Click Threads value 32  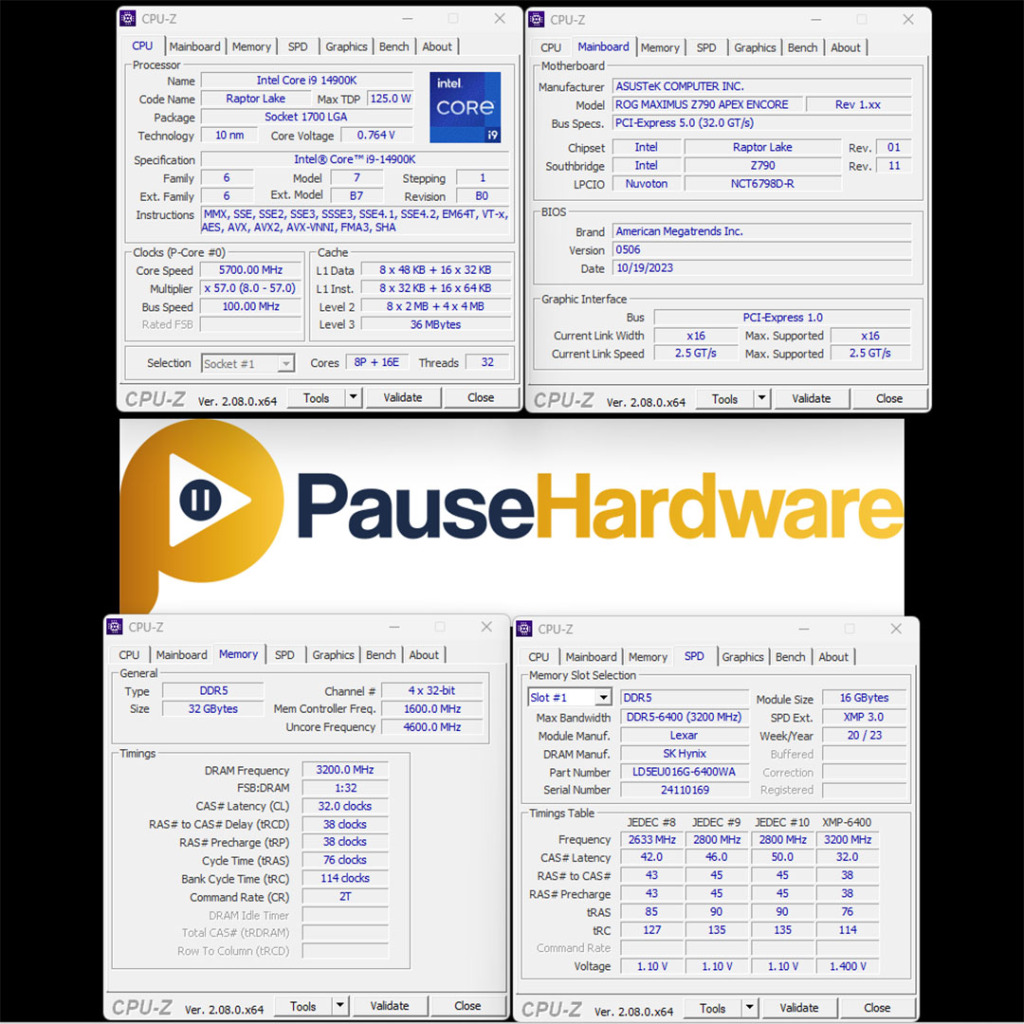point(487,362)
